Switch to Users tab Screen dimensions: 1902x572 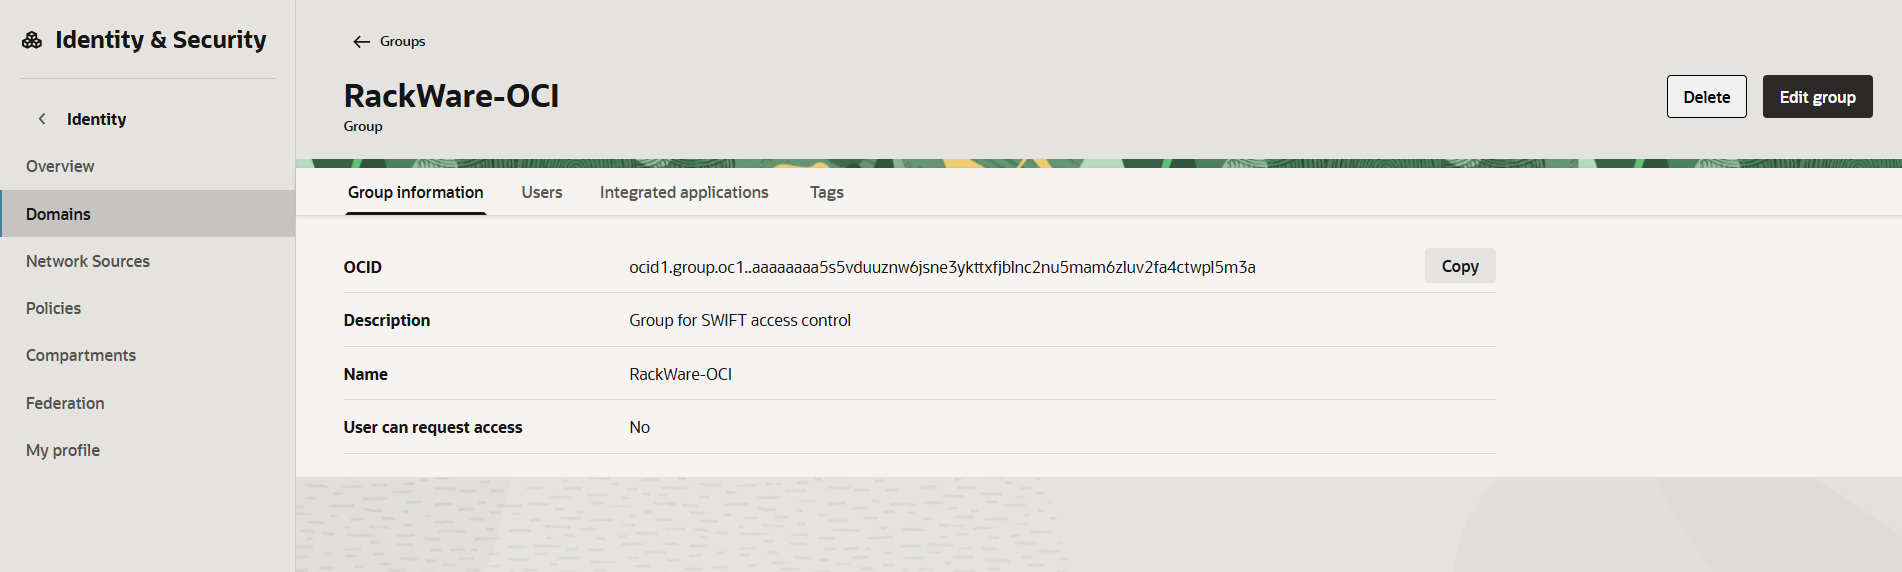(x=542, y=192)
